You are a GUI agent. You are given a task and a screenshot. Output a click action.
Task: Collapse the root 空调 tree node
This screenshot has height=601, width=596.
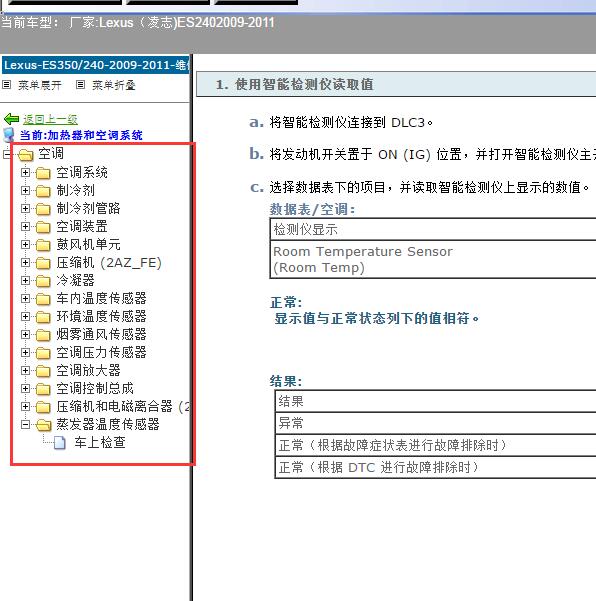(x=6, y=154)
